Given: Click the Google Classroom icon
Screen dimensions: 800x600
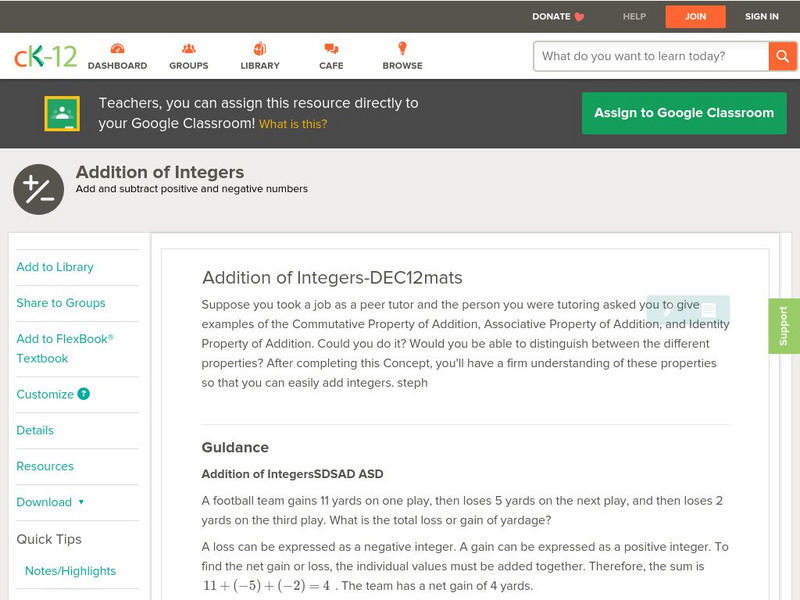Looking at the screenshot, I should click(x=62, y=114).
